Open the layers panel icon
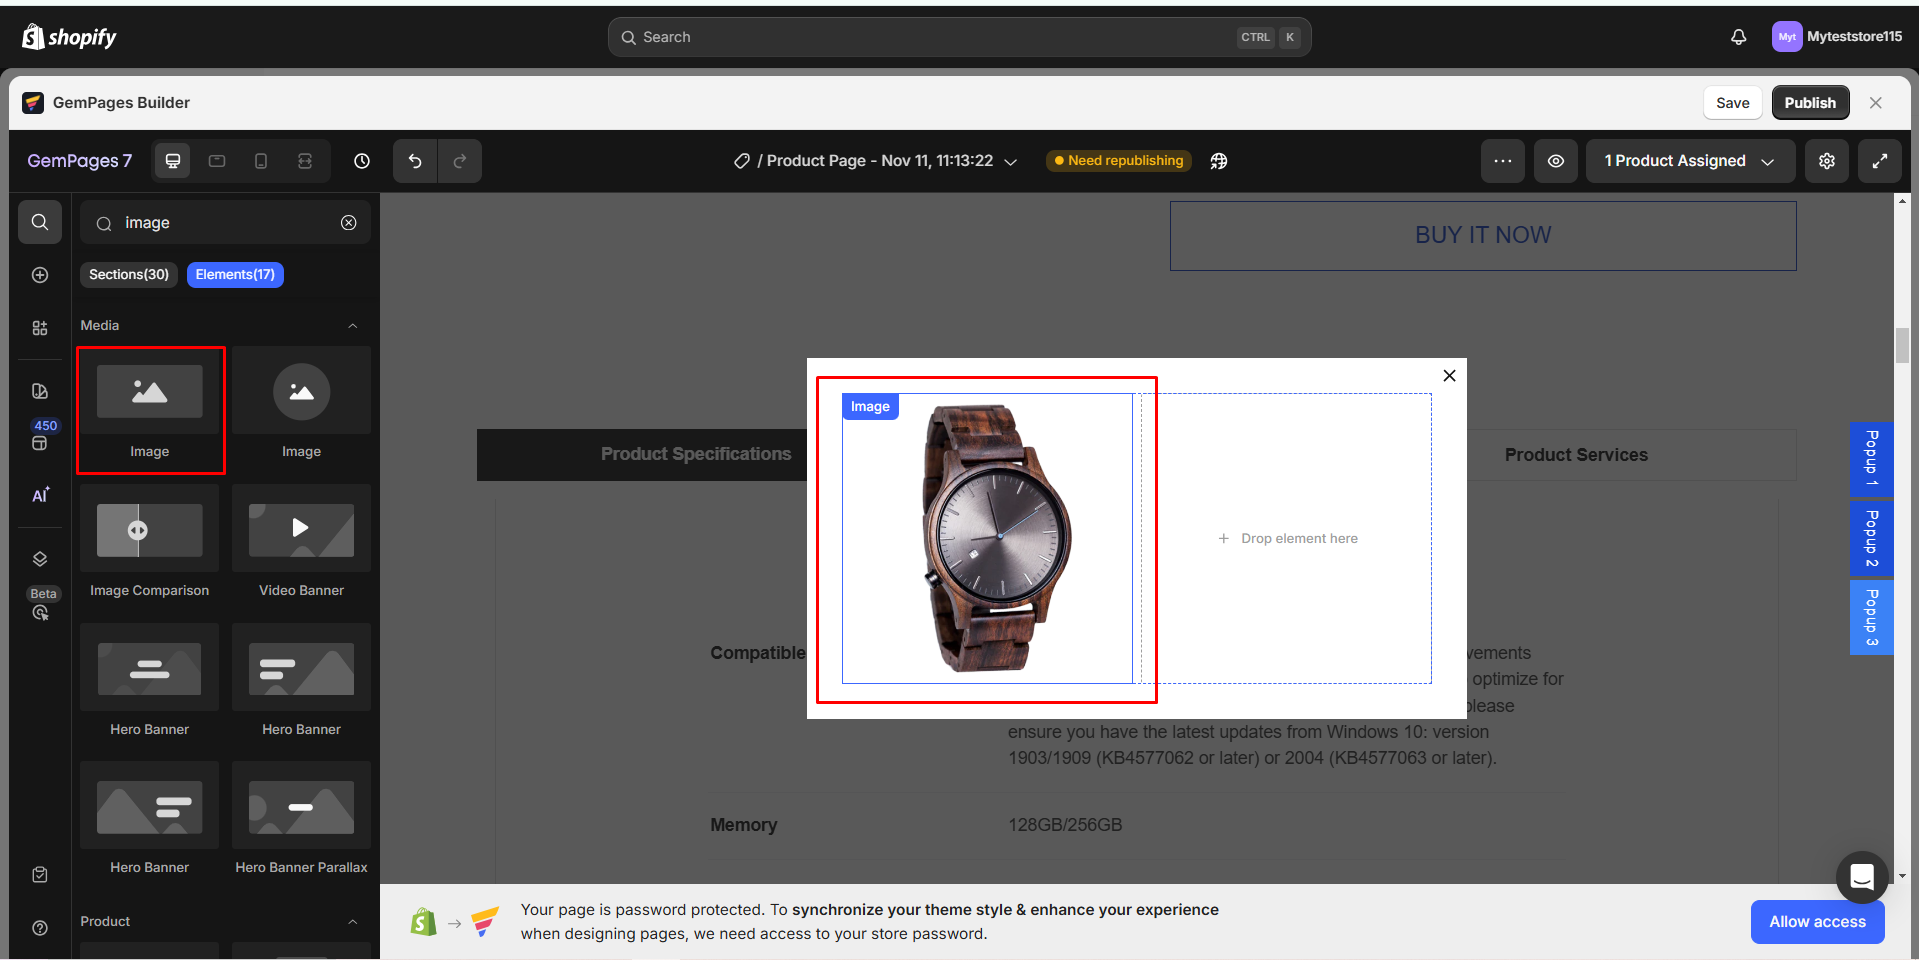This screenshot has width=1919, height=960. pos(40,559)
